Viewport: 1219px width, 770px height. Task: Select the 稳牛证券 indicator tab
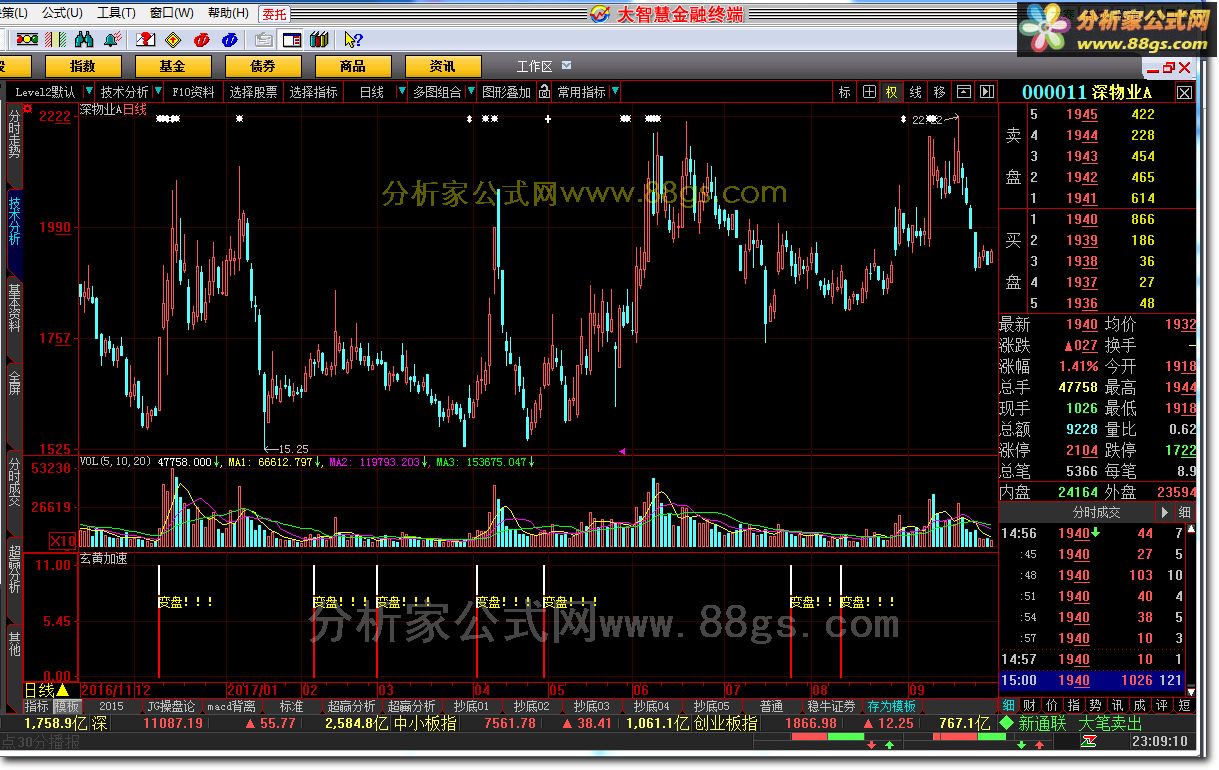[x=830, y=706]
